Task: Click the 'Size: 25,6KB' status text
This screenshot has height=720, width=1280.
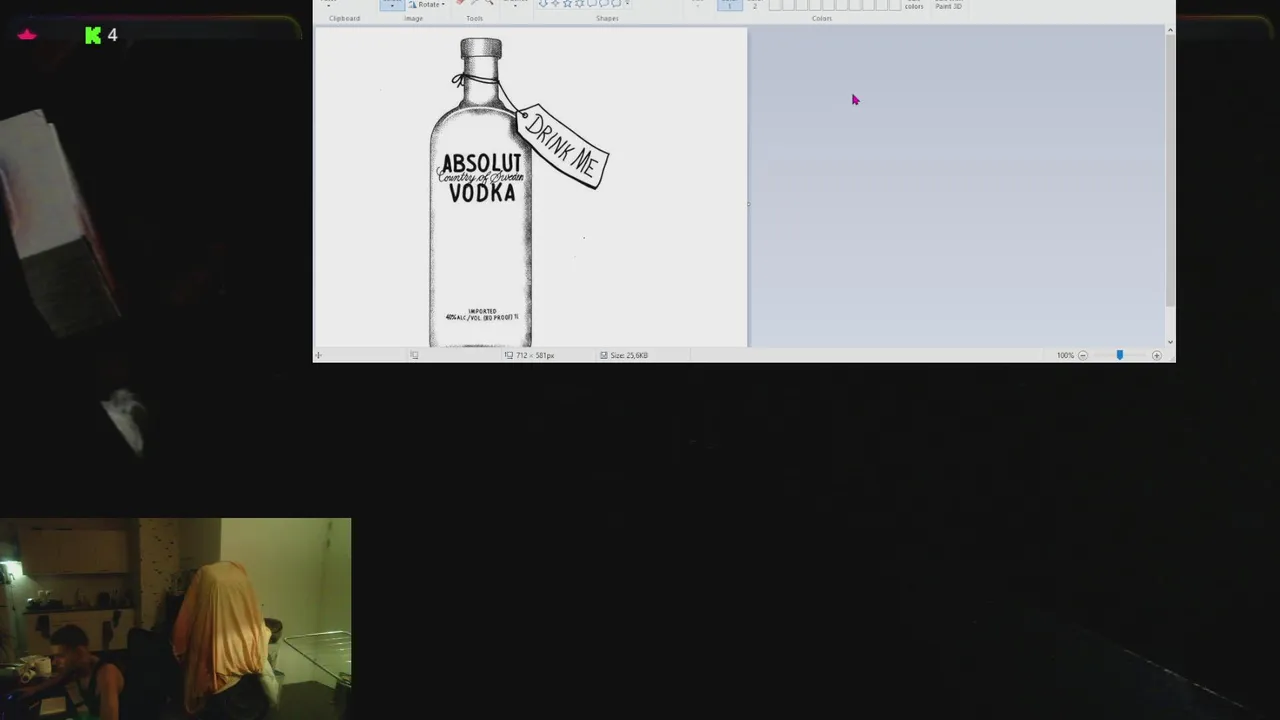Action: tap(629, 355)
